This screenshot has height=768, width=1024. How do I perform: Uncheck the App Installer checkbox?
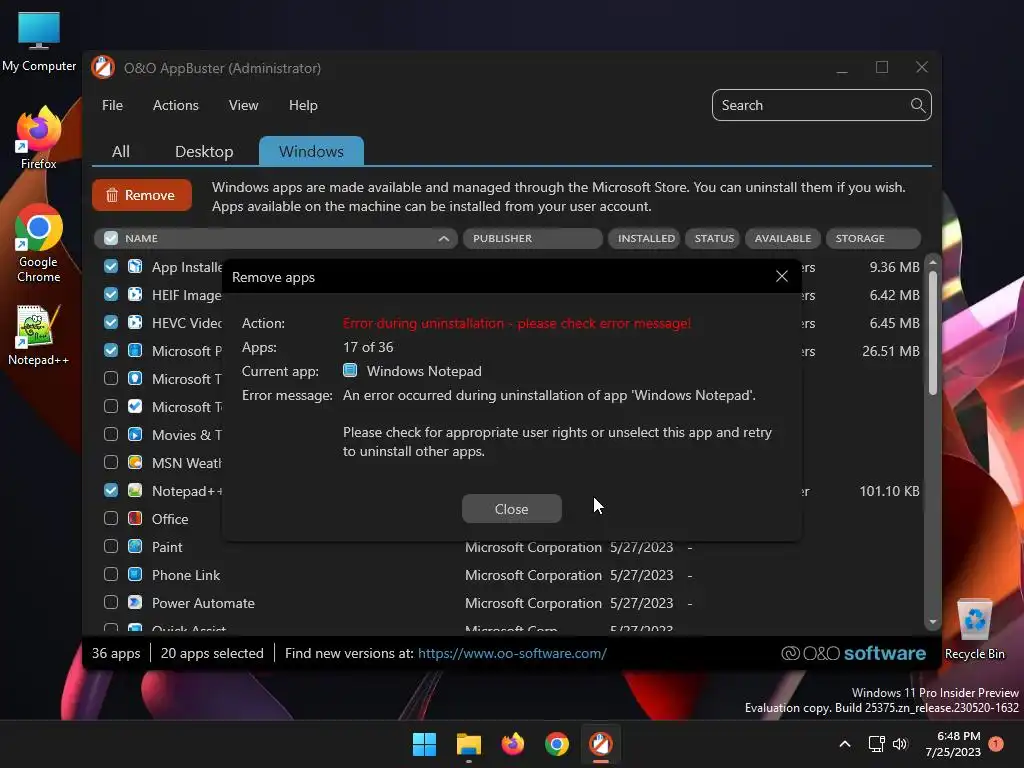[x=111, y=266]
